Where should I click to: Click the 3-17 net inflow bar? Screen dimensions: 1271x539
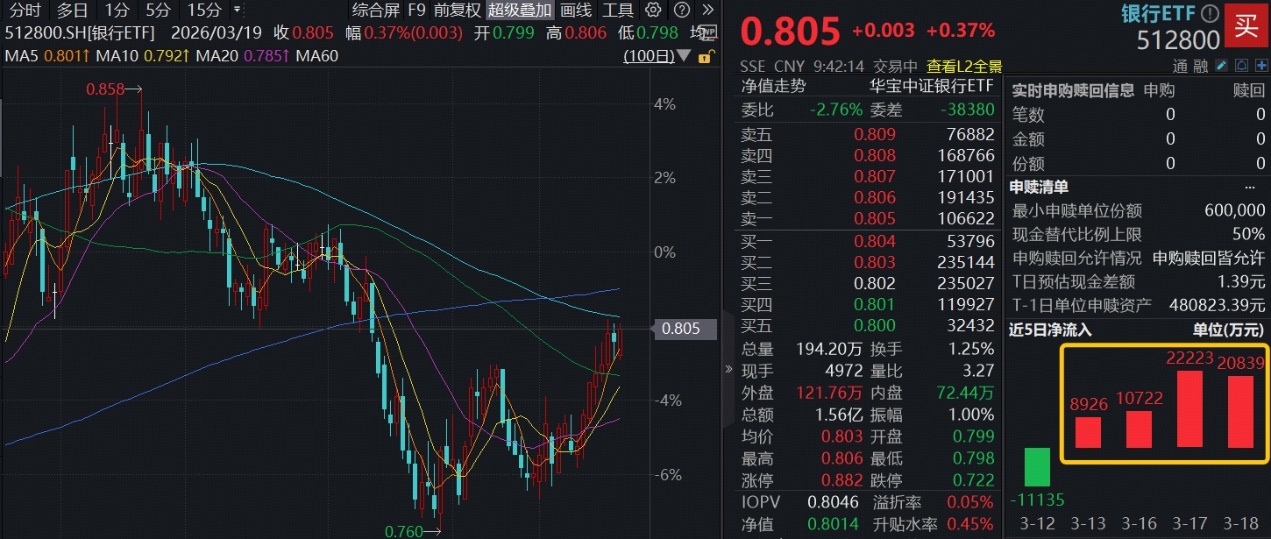pos(1189,408)
